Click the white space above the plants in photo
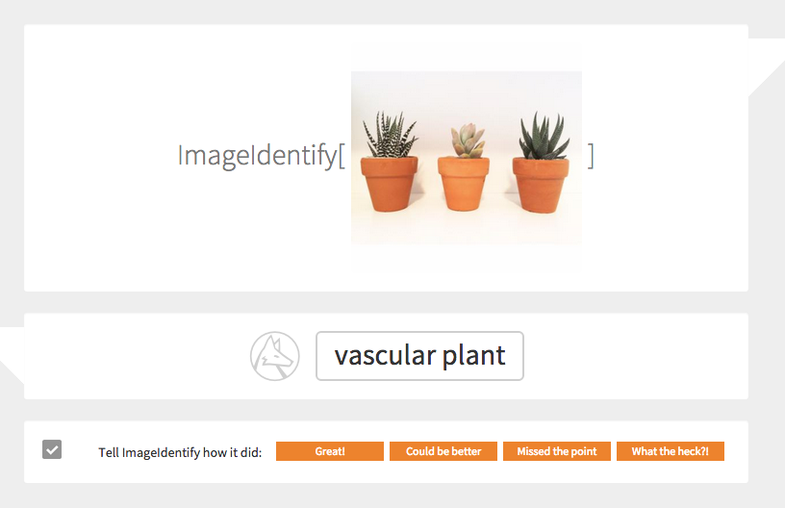This screenshot has height=508, width=785. [466, 85]
